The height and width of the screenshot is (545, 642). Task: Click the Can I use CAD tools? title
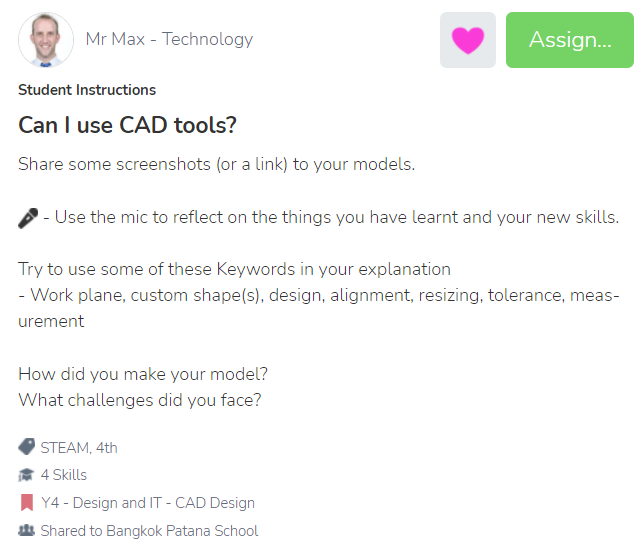tap(127, 125)
